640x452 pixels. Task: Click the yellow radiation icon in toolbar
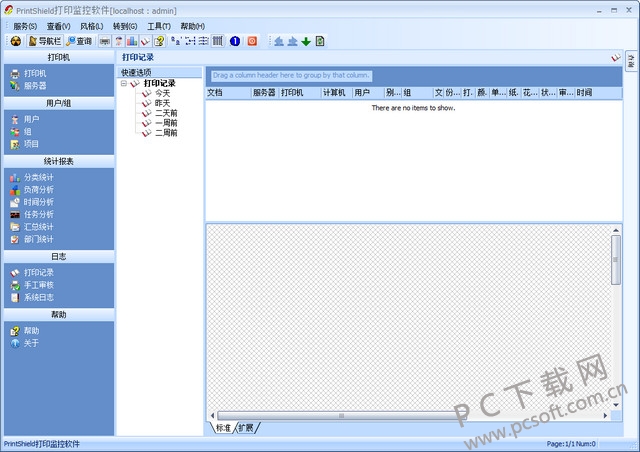(x=16, y=41)
